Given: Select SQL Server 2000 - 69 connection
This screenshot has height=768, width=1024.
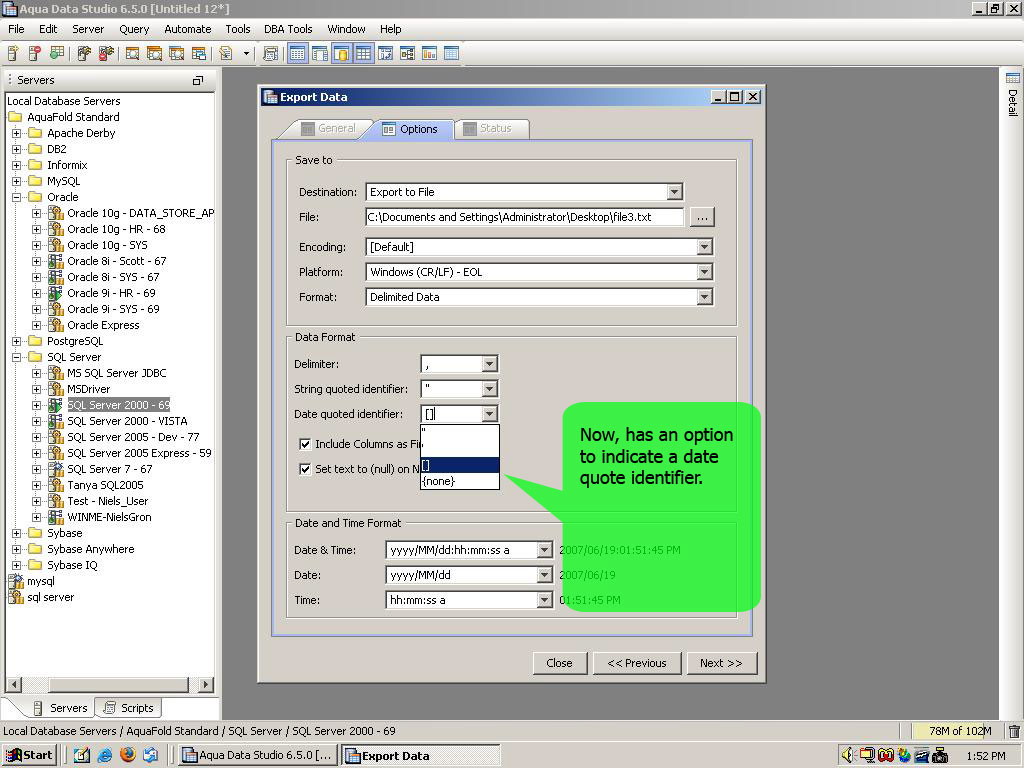Looking at the screenshot, I should [x=118, y=405].
